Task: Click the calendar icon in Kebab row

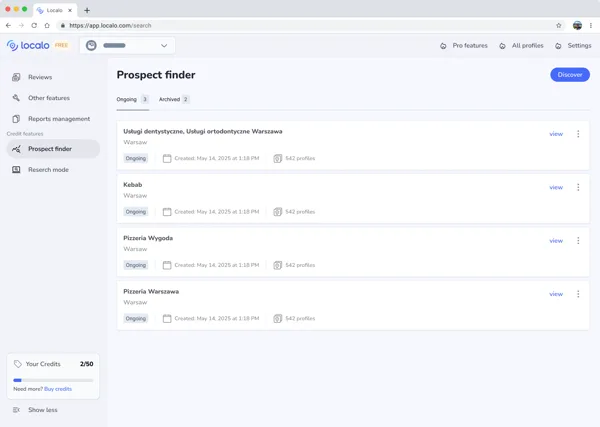Action: [167, 212]
